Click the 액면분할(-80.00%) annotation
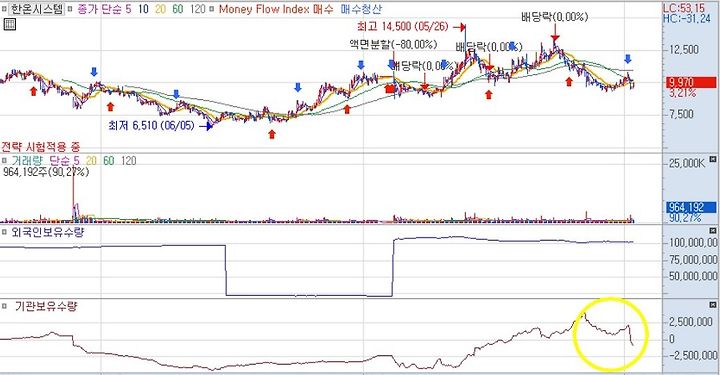 click(393, 45)
